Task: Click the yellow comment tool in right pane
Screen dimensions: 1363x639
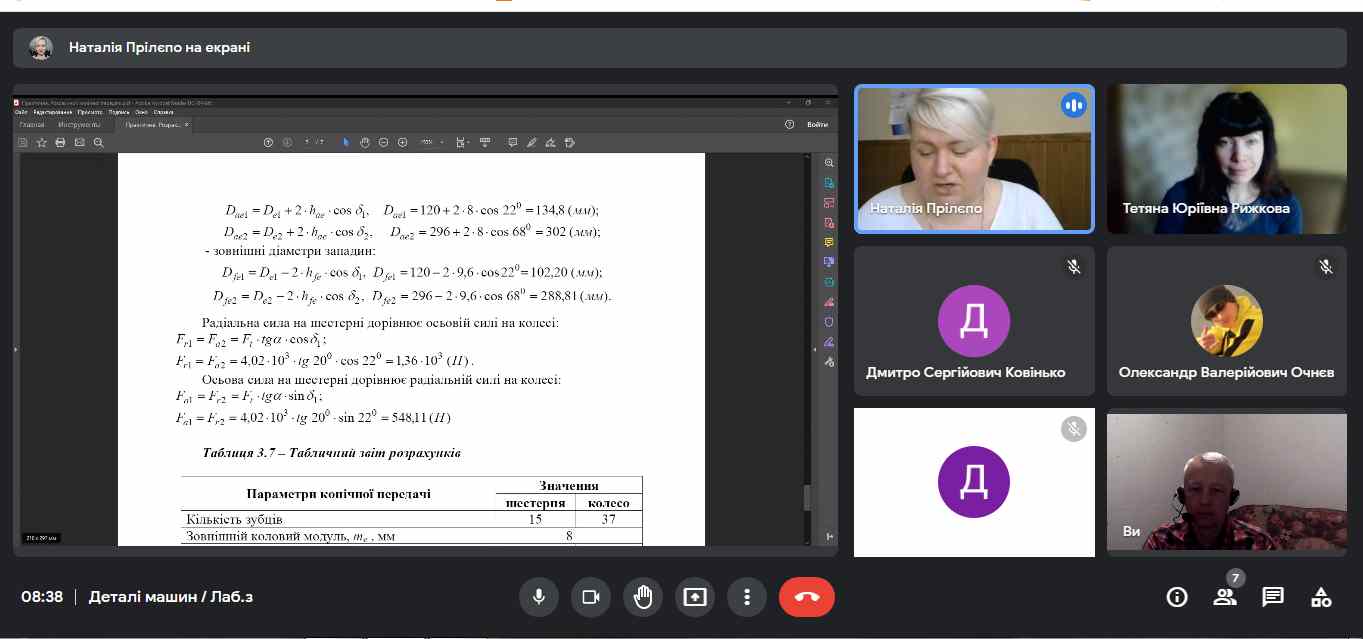Action: coord(829,242)
